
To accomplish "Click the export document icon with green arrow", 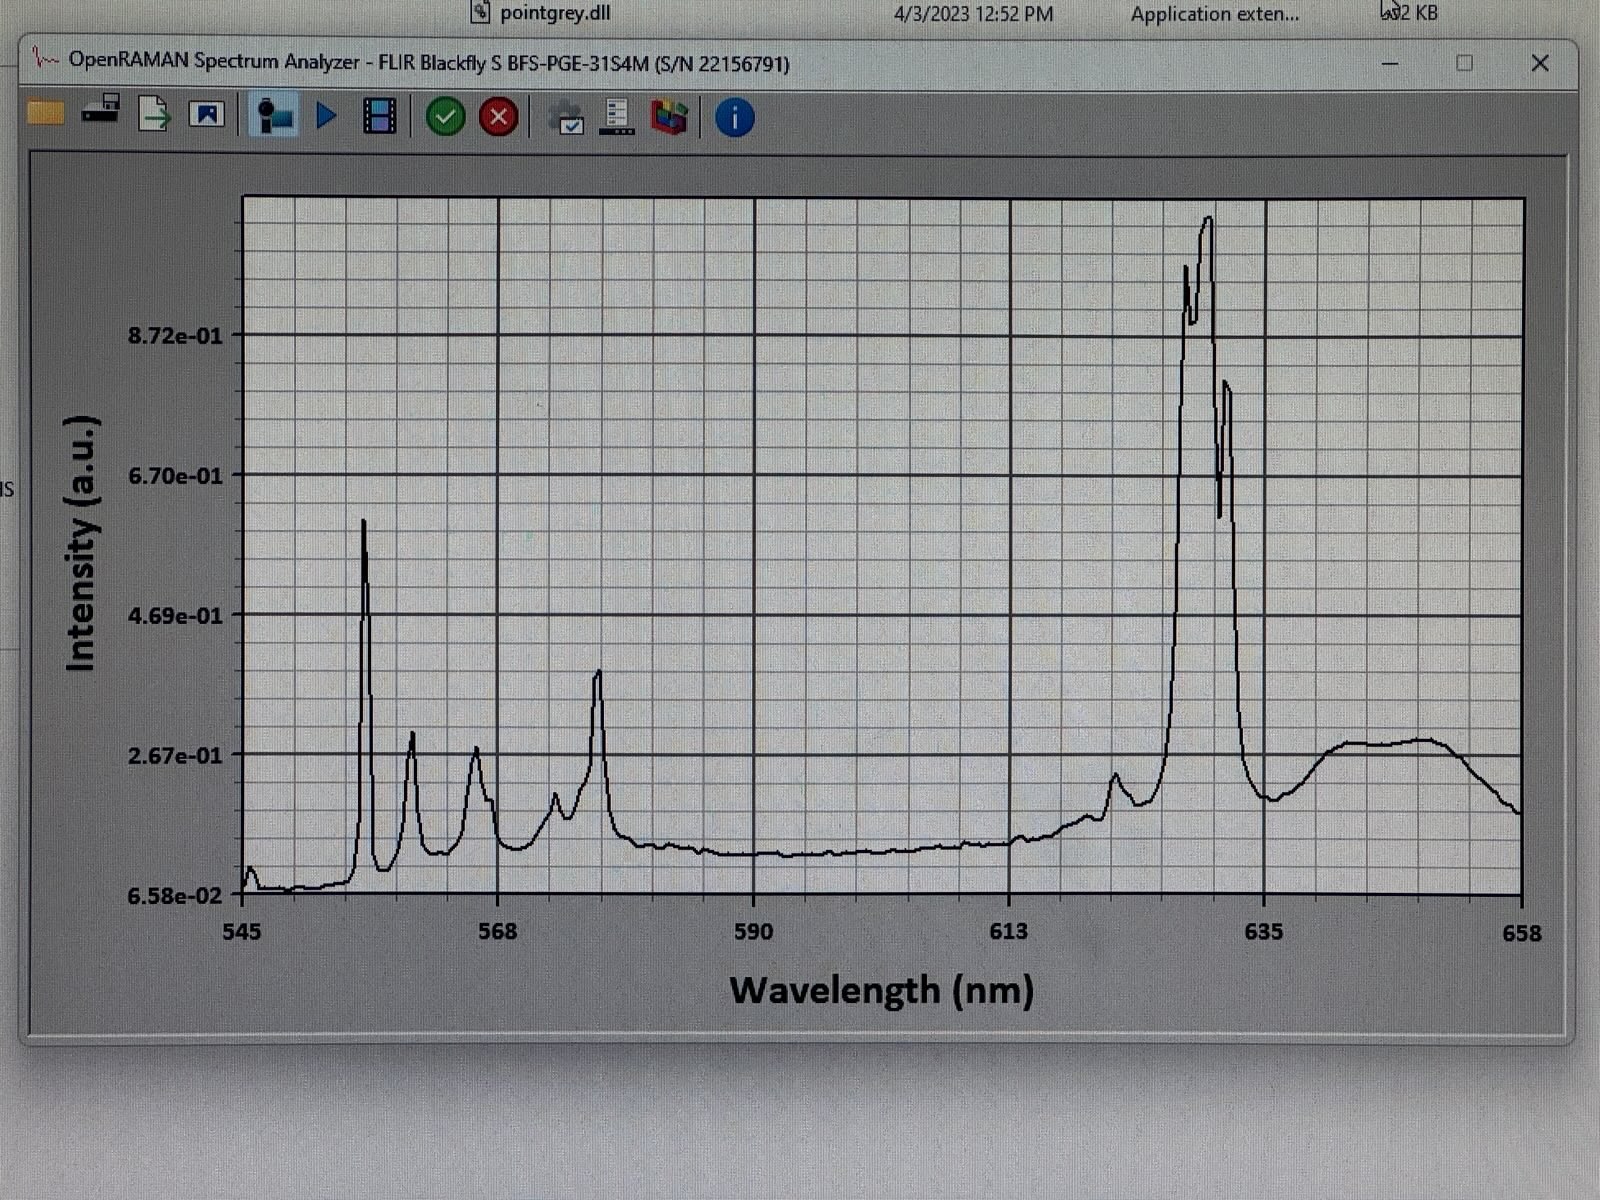I will click(154, 114).
